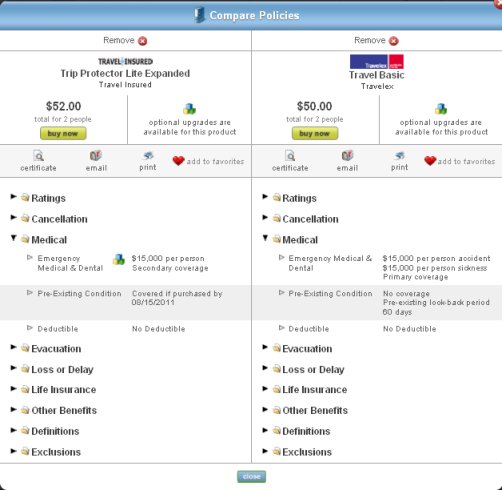Expand Deductible detail in Travel Insured column
Image resolution: width=502 pixels, height=490 pixels.
[x=30, y=328]
